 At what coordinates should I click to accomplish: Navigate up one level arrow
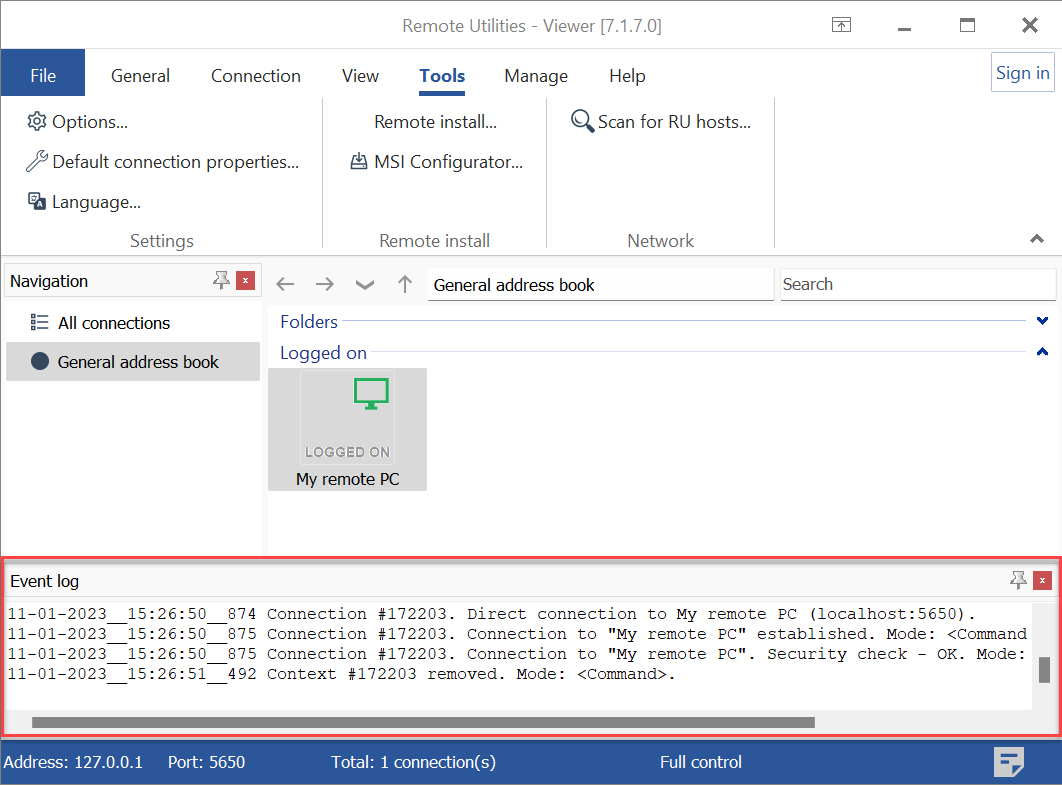tap(405, 284)
